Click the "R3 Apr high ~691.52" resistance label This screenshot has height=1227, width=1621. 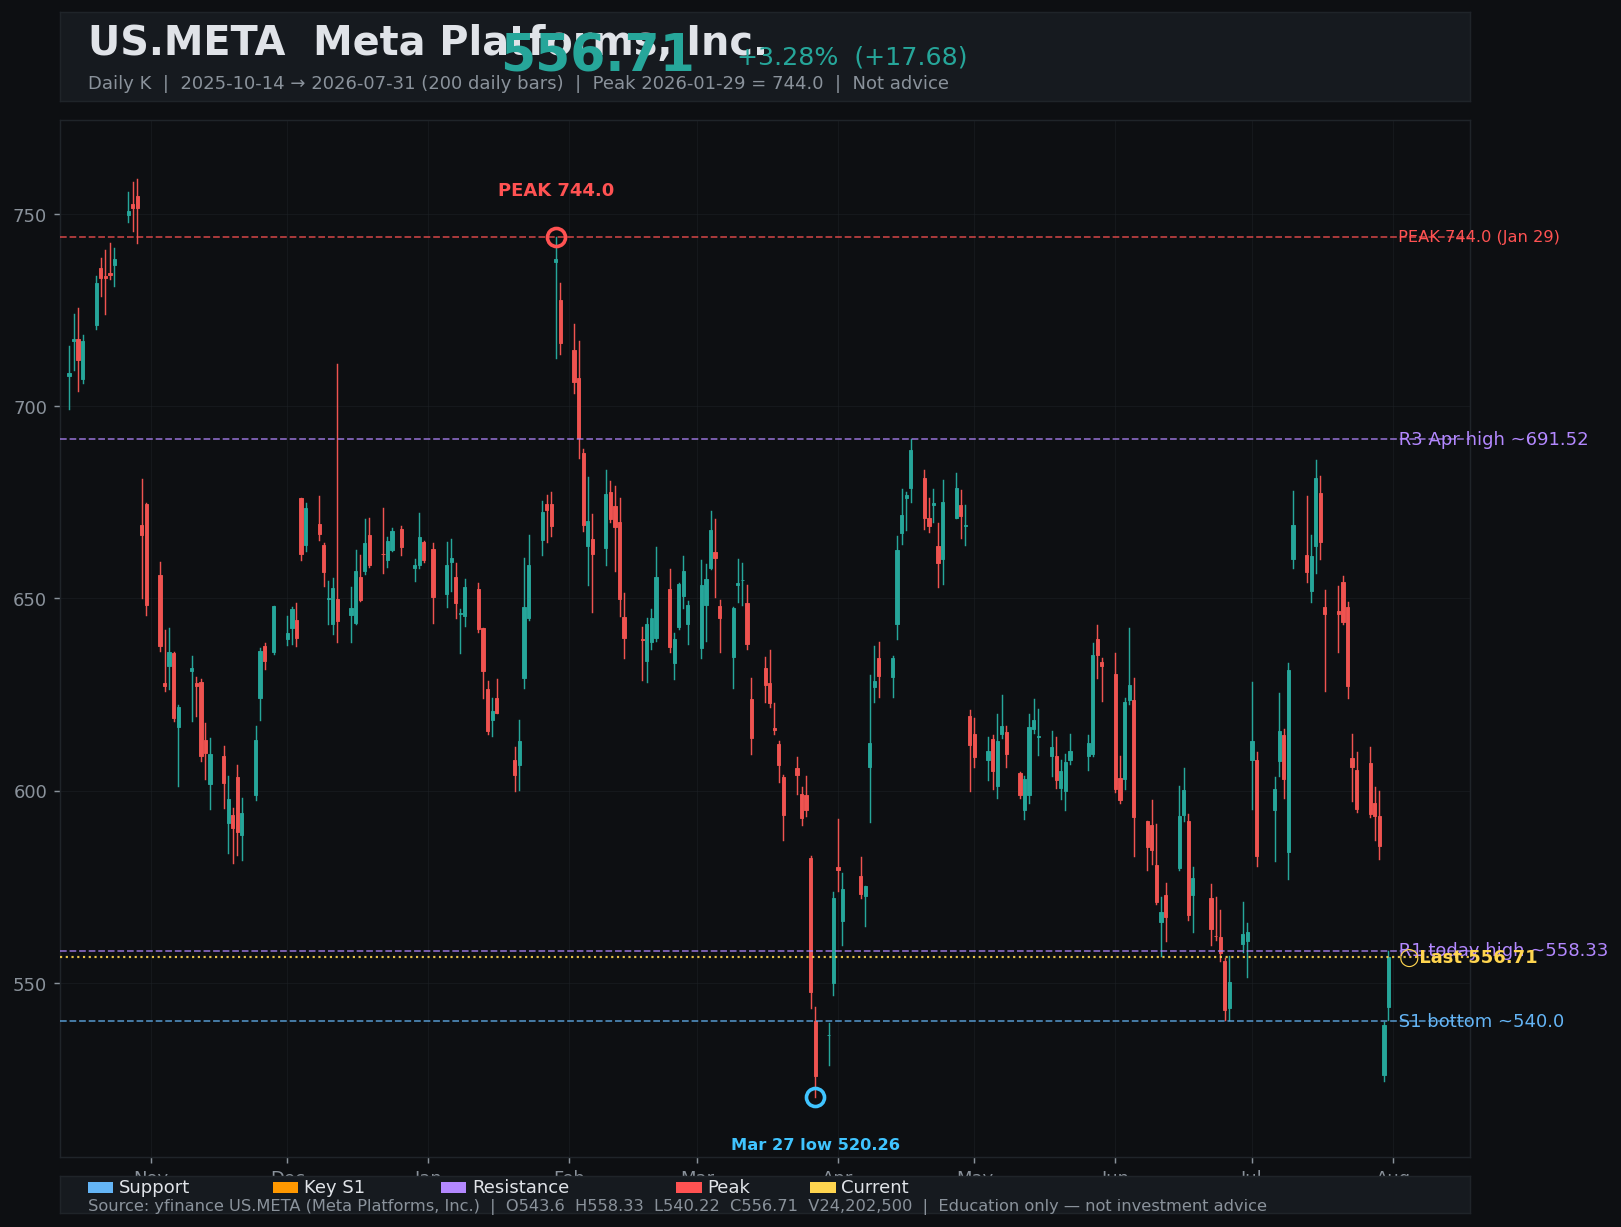click(x=1493, y=439)
